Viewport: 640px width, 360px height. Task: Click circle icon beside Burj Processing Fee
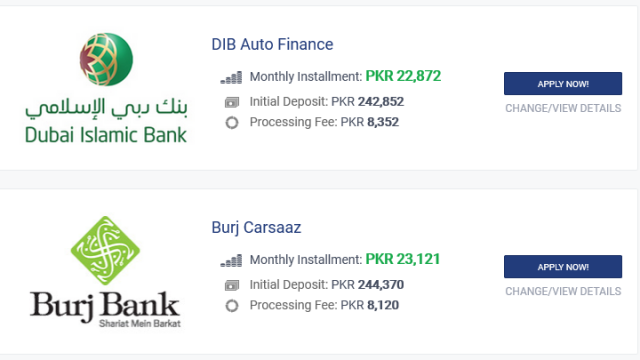point(232,306)
